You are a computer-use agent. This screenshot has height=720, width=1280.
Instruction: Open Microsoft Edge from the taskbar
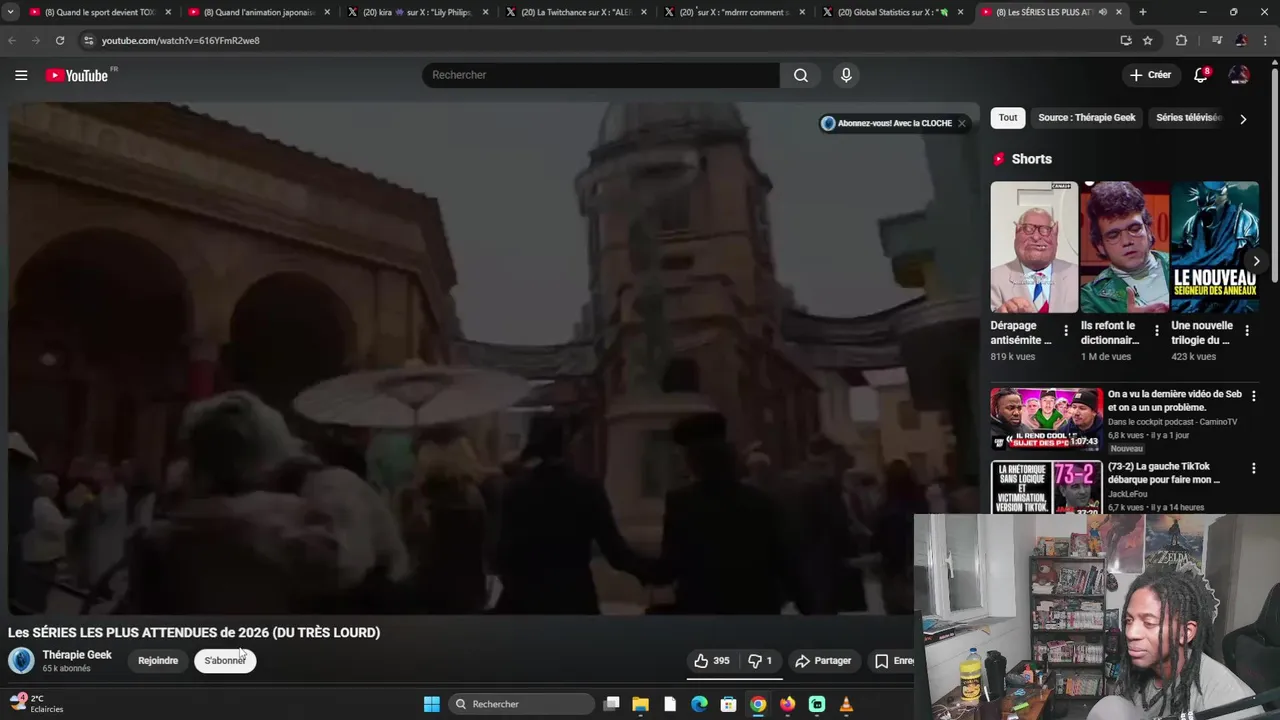pyautogui.click(x=700, y=704)
